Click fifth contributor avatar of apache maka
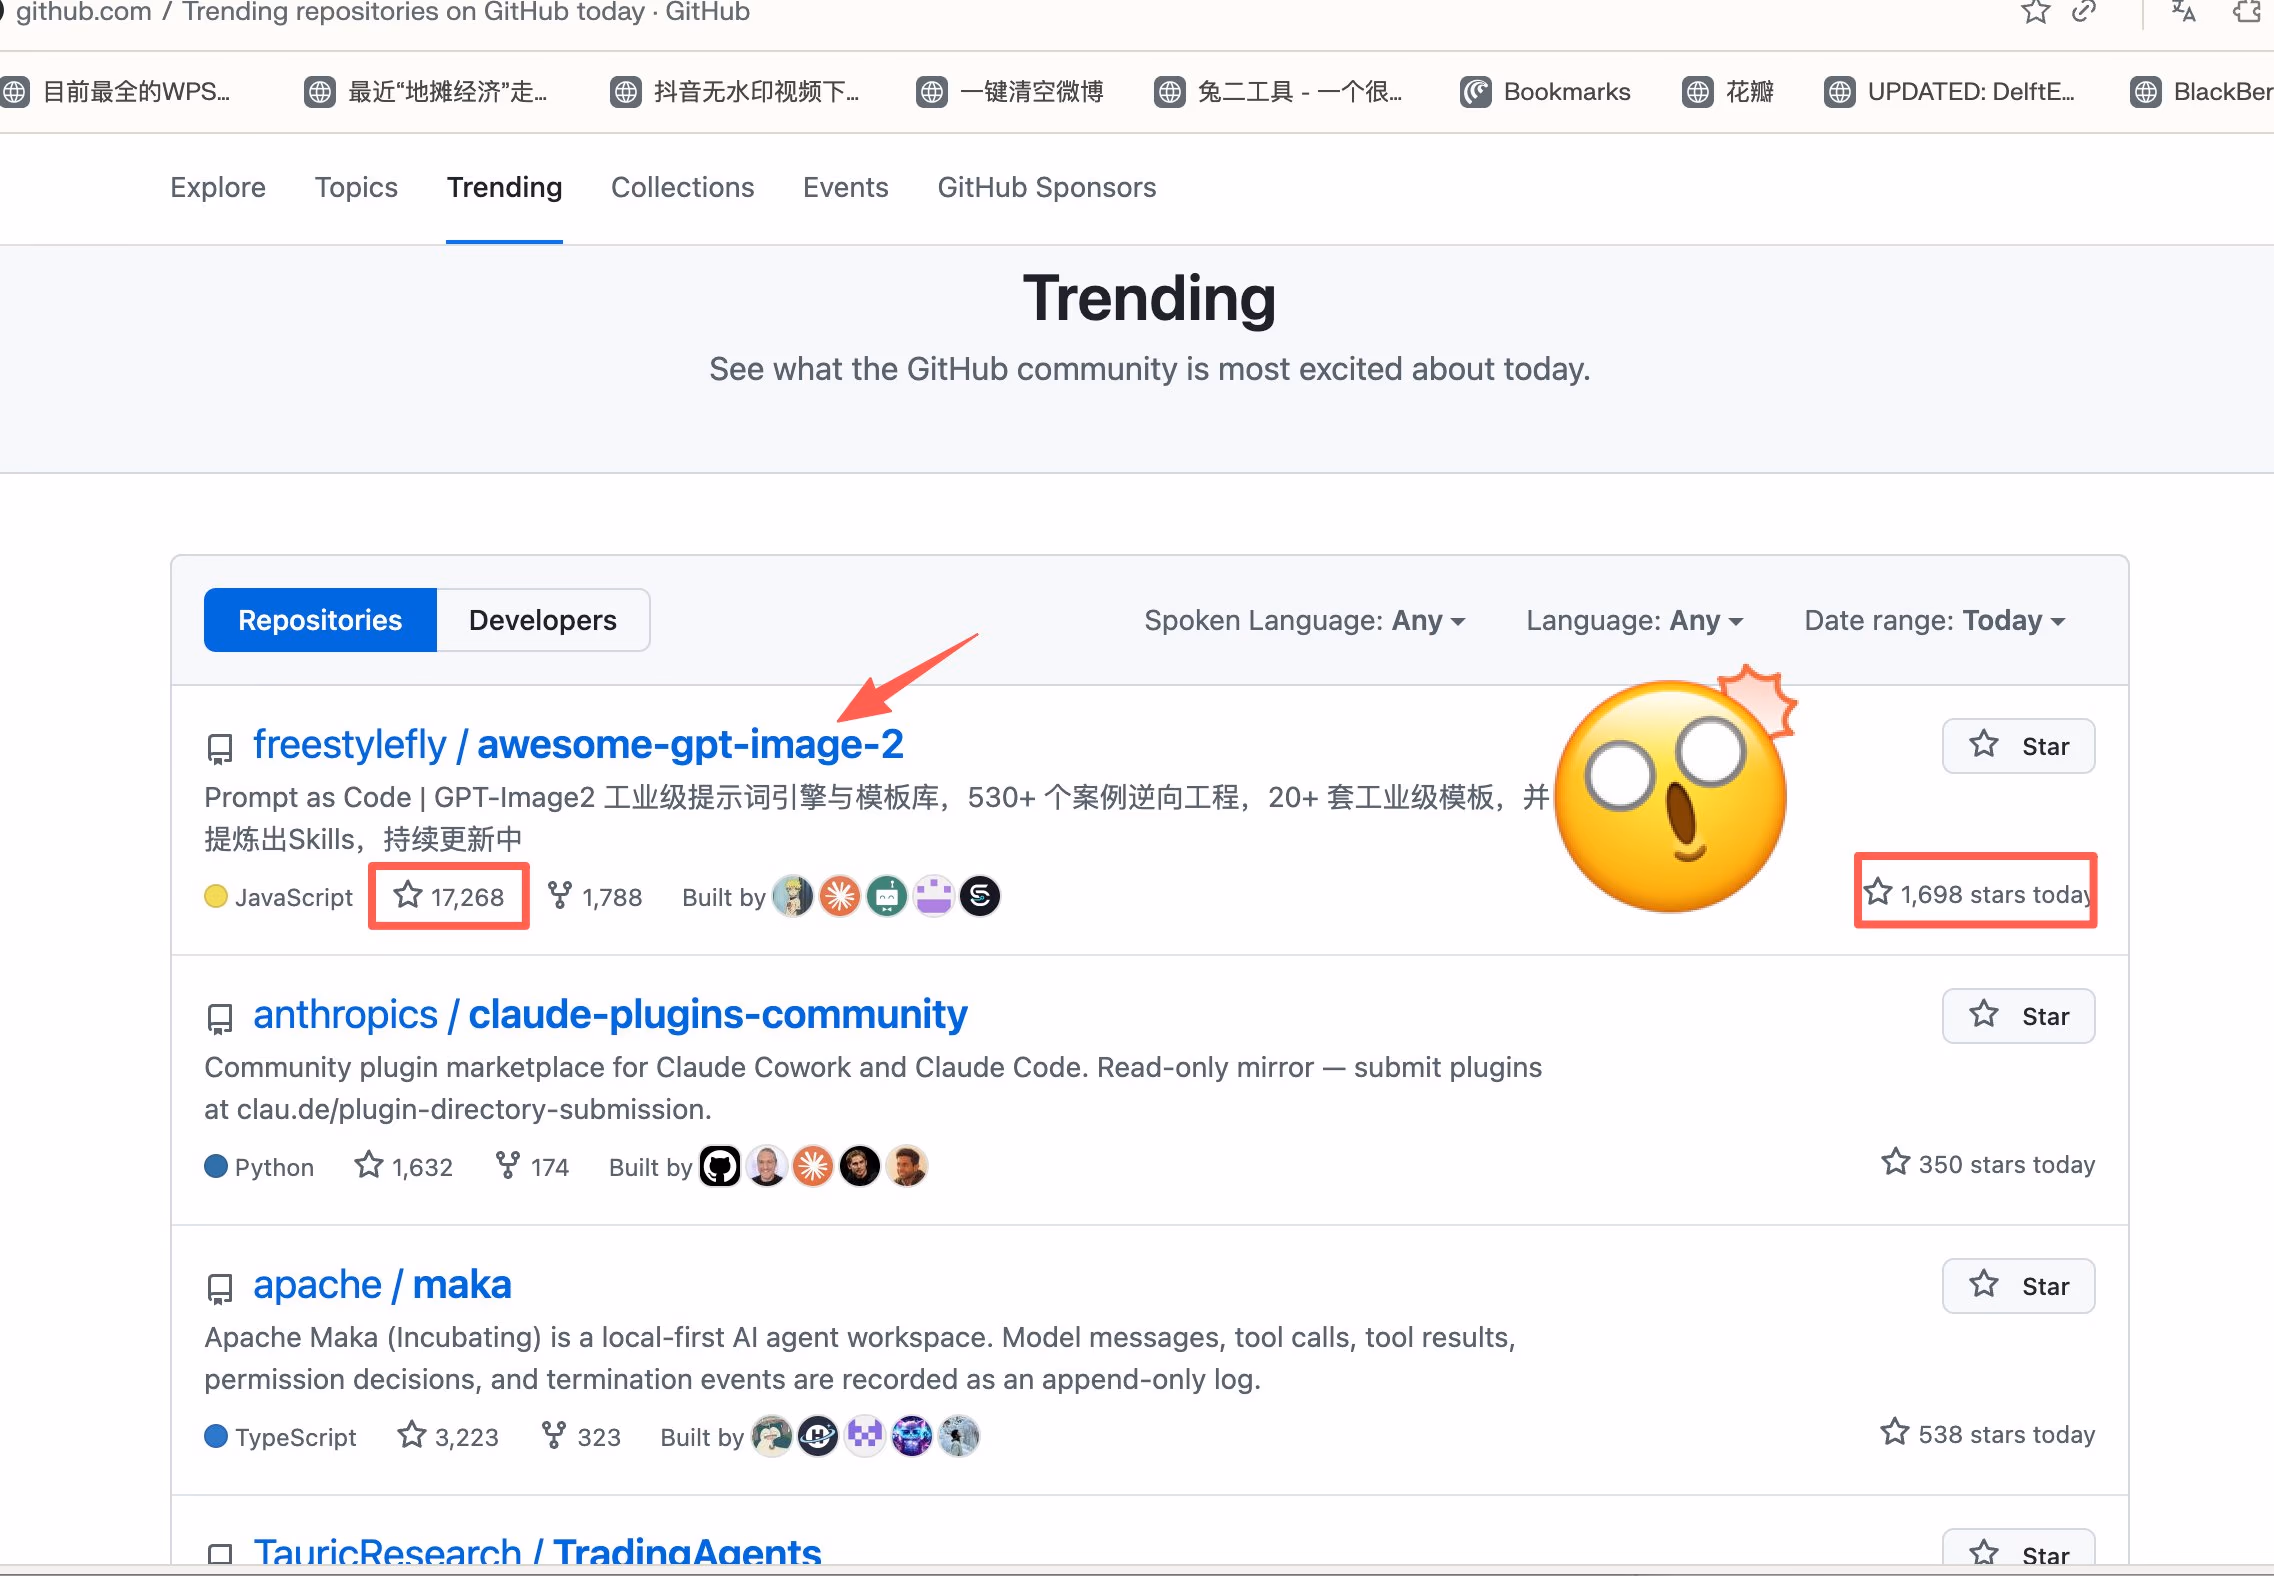2274x1576 pixels. [x=958, y=1436]
